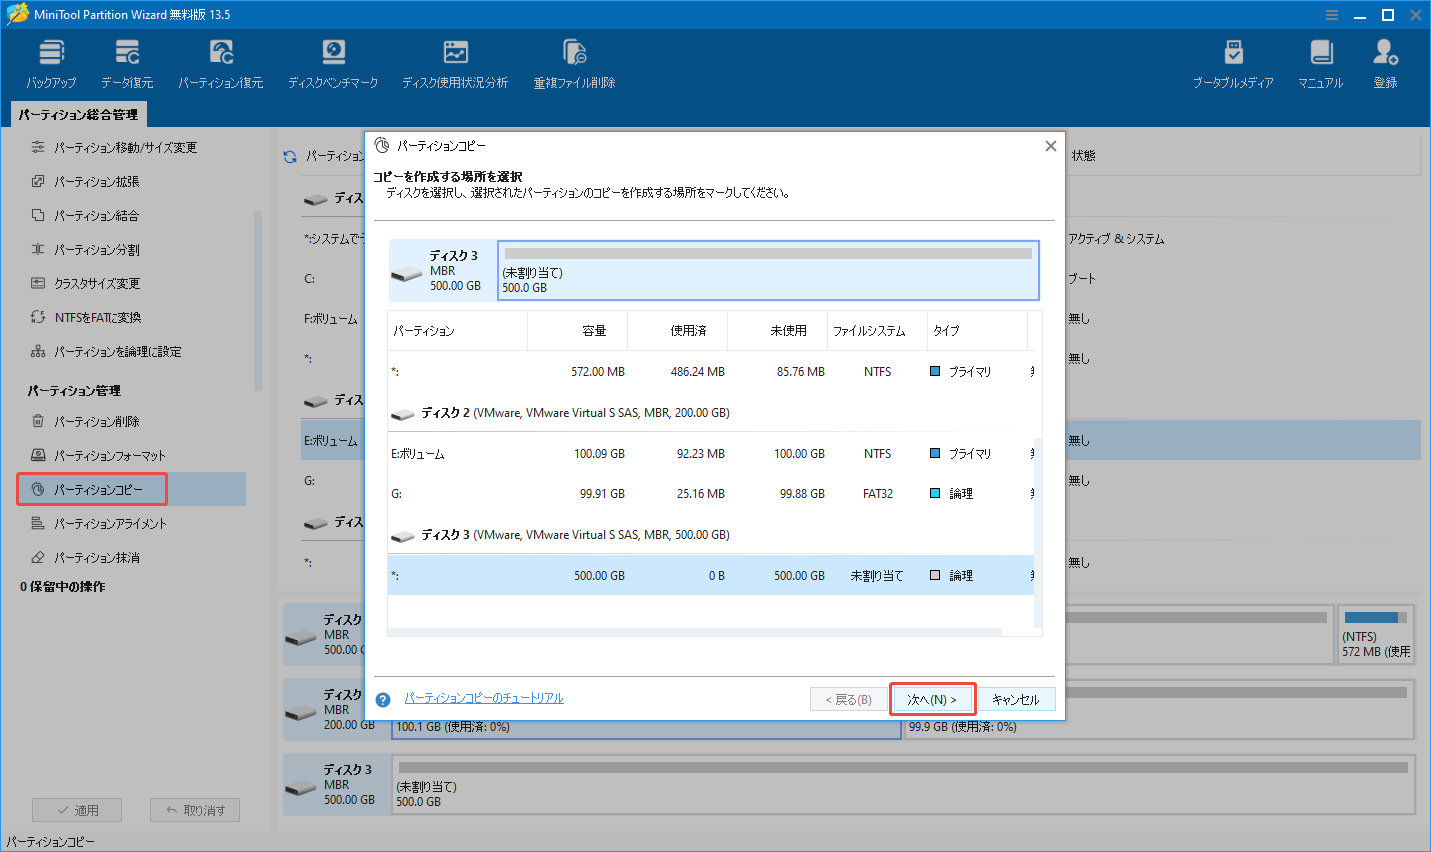Switch to the パーティション総合管理 tab
Screen dimensions: 1431x852
[x=78, y=114]
